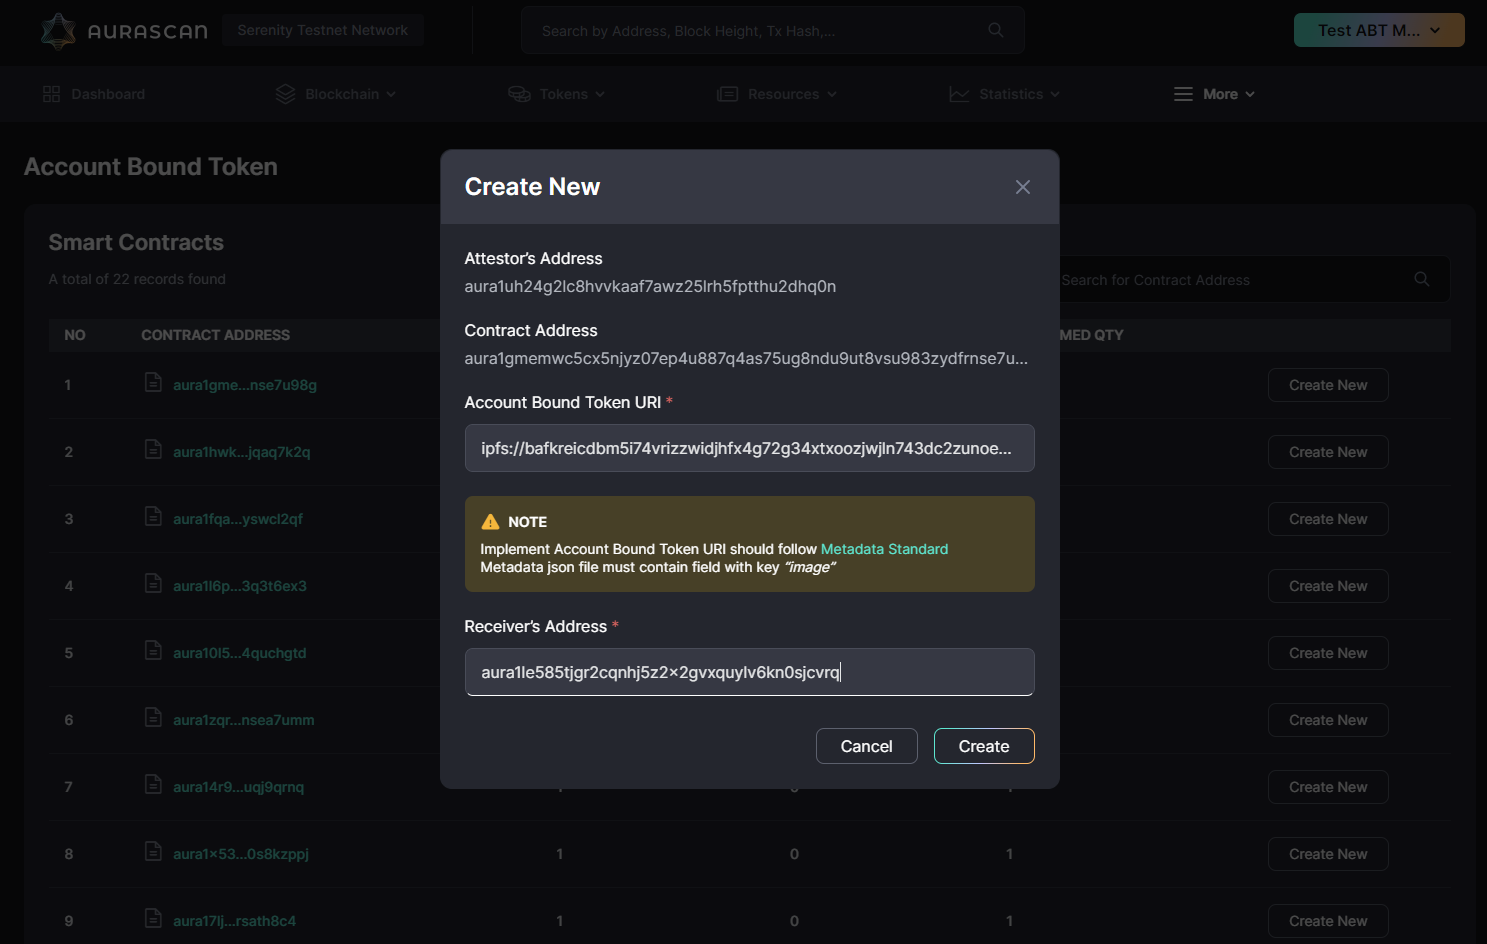Click the CONTRACT ADDRESS column header
Screen dimensions: 1487x944
click(x=215, y=335)
